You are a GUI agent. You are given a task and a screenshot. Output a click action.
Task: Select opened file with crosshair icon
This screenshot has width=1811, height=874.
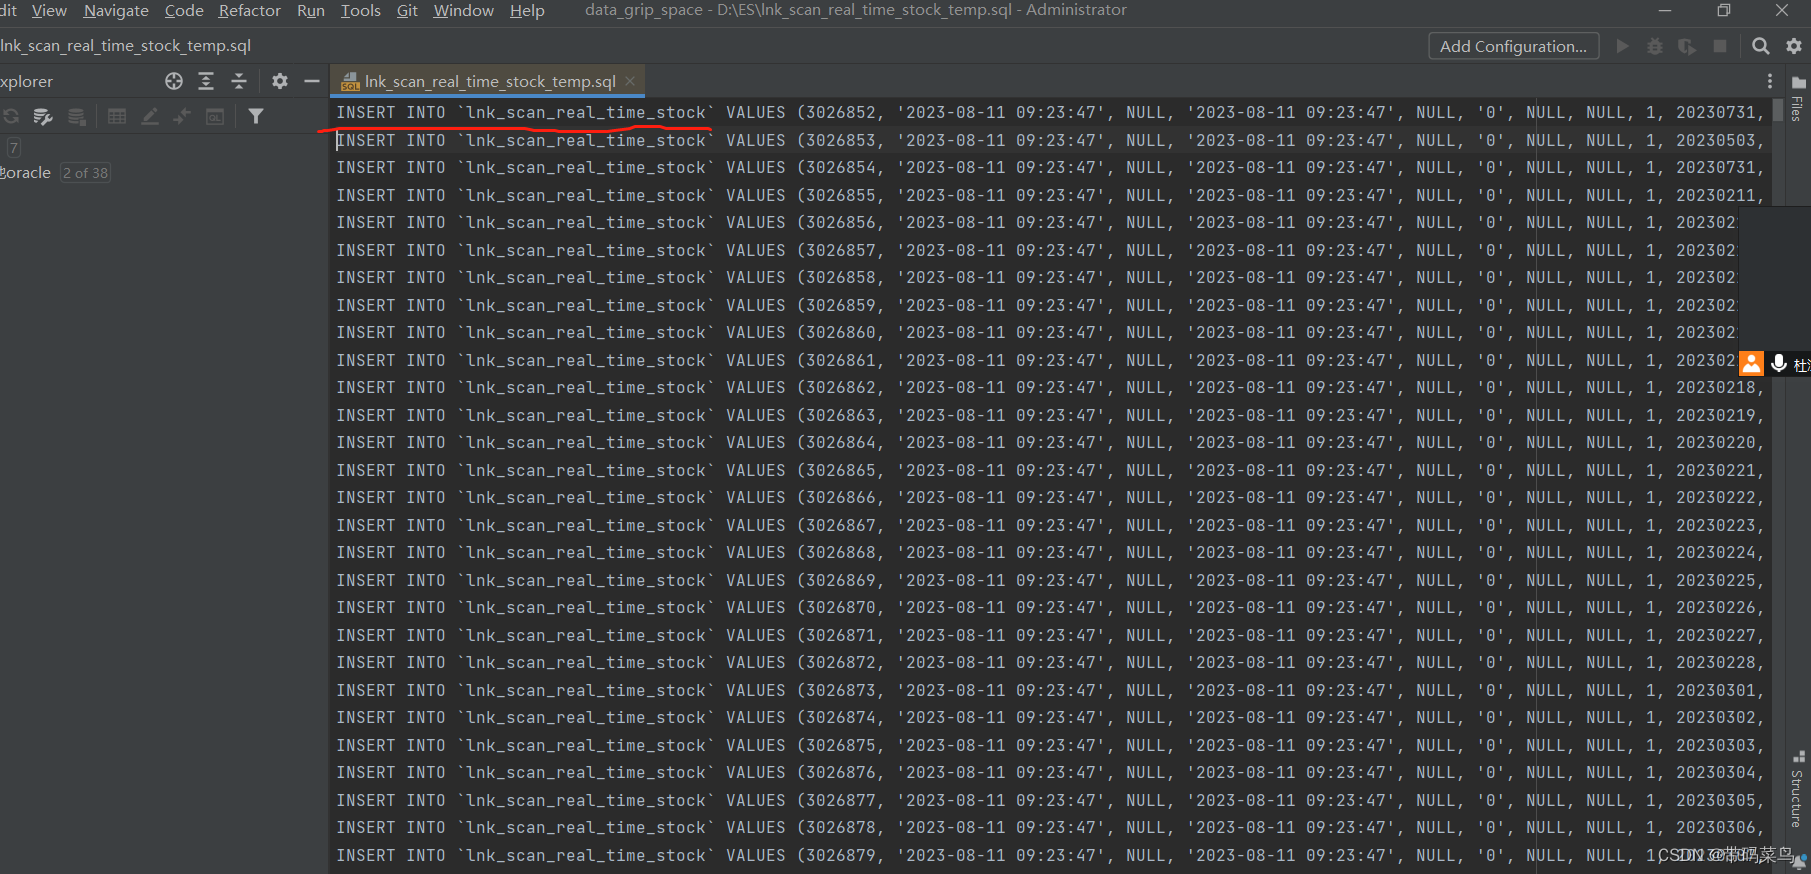coord(174,81)
